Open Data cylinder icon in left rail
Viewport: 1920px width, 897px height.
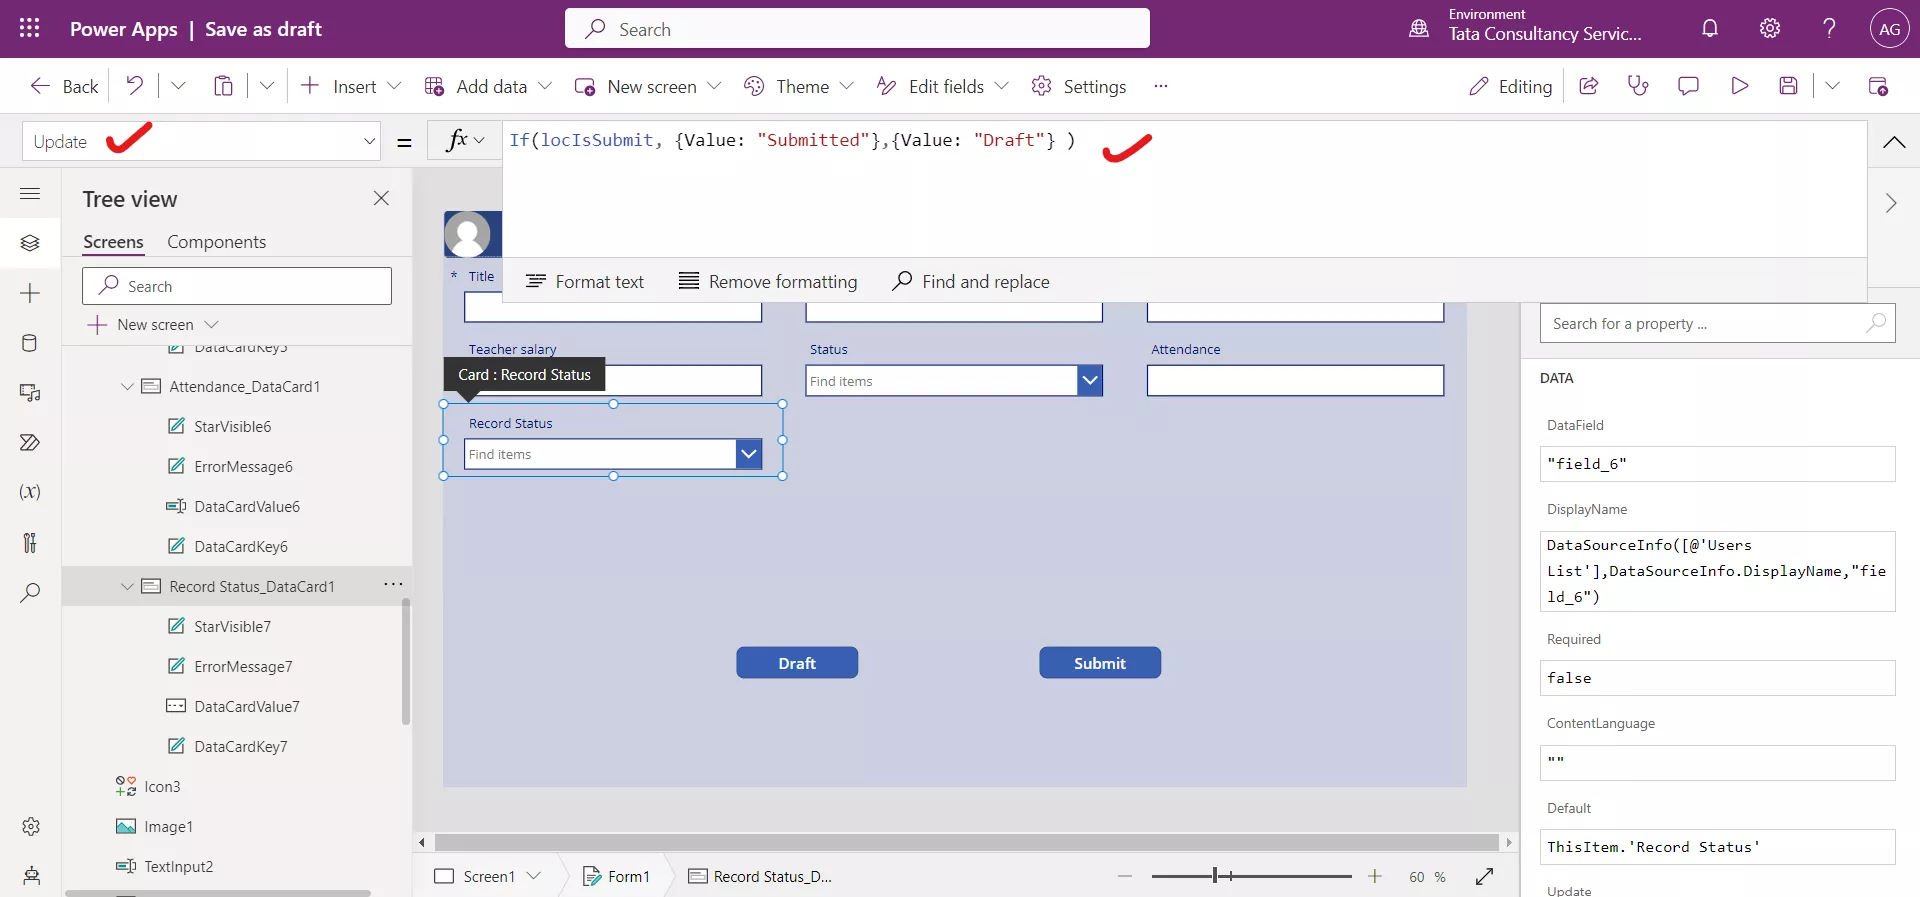(x=30, y=343)
